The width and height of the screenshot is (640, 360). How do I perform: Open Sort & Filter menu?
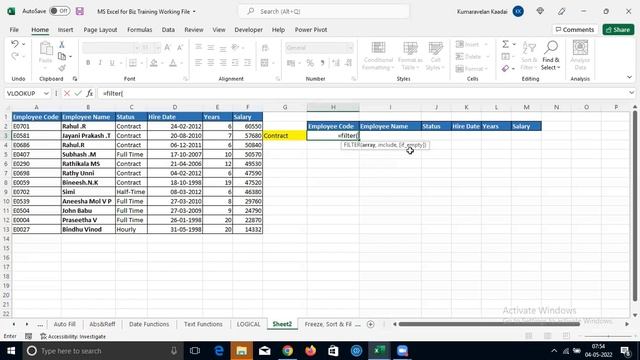tap(529, 56)
